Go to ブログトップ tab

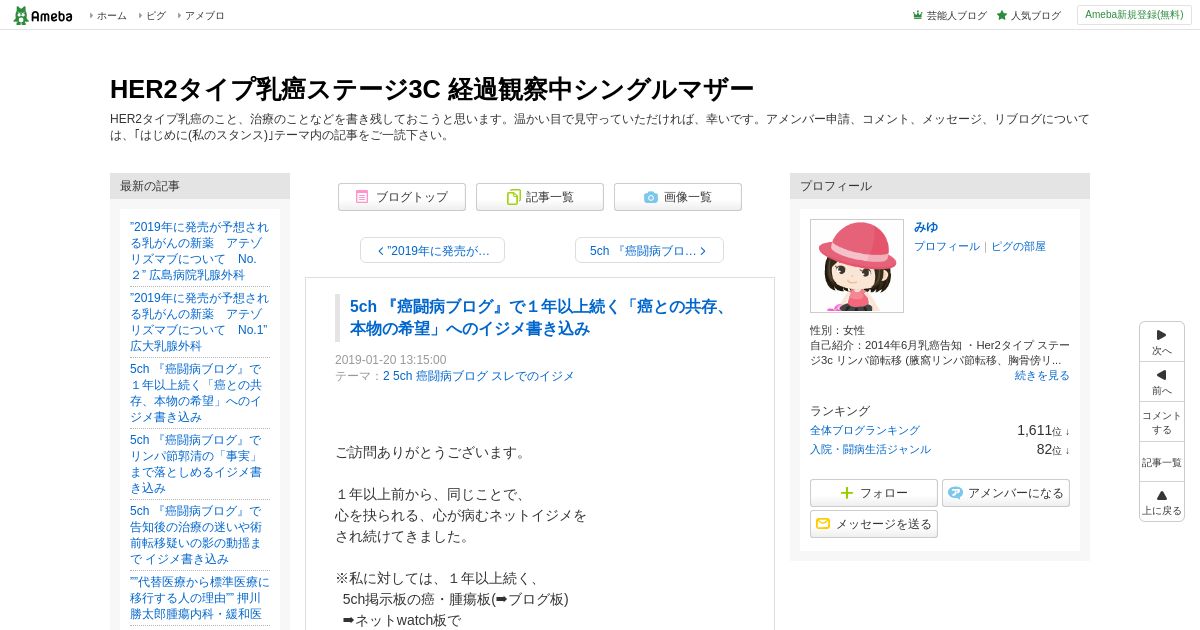click(402, 197)
